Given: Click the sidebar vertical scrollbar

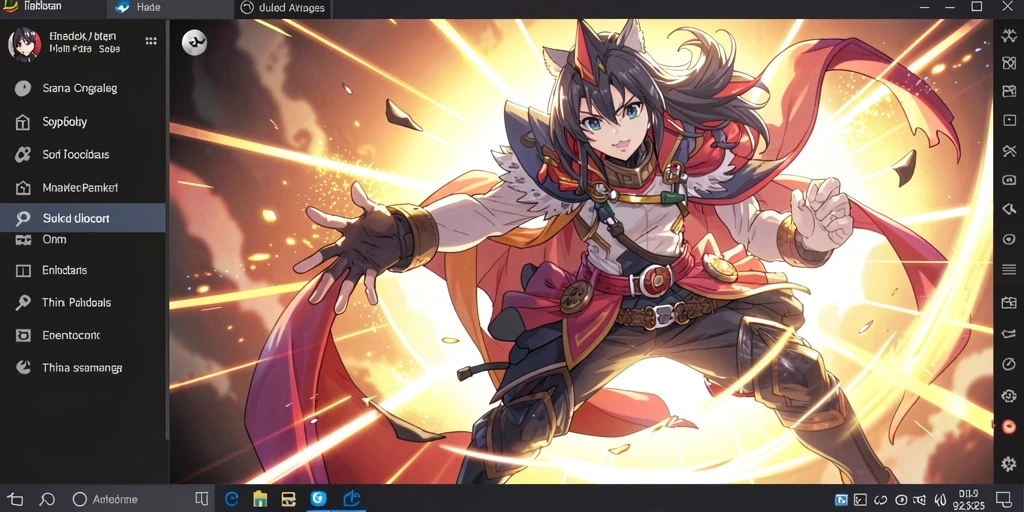Looking at the screenshot, I should point(167,229).
